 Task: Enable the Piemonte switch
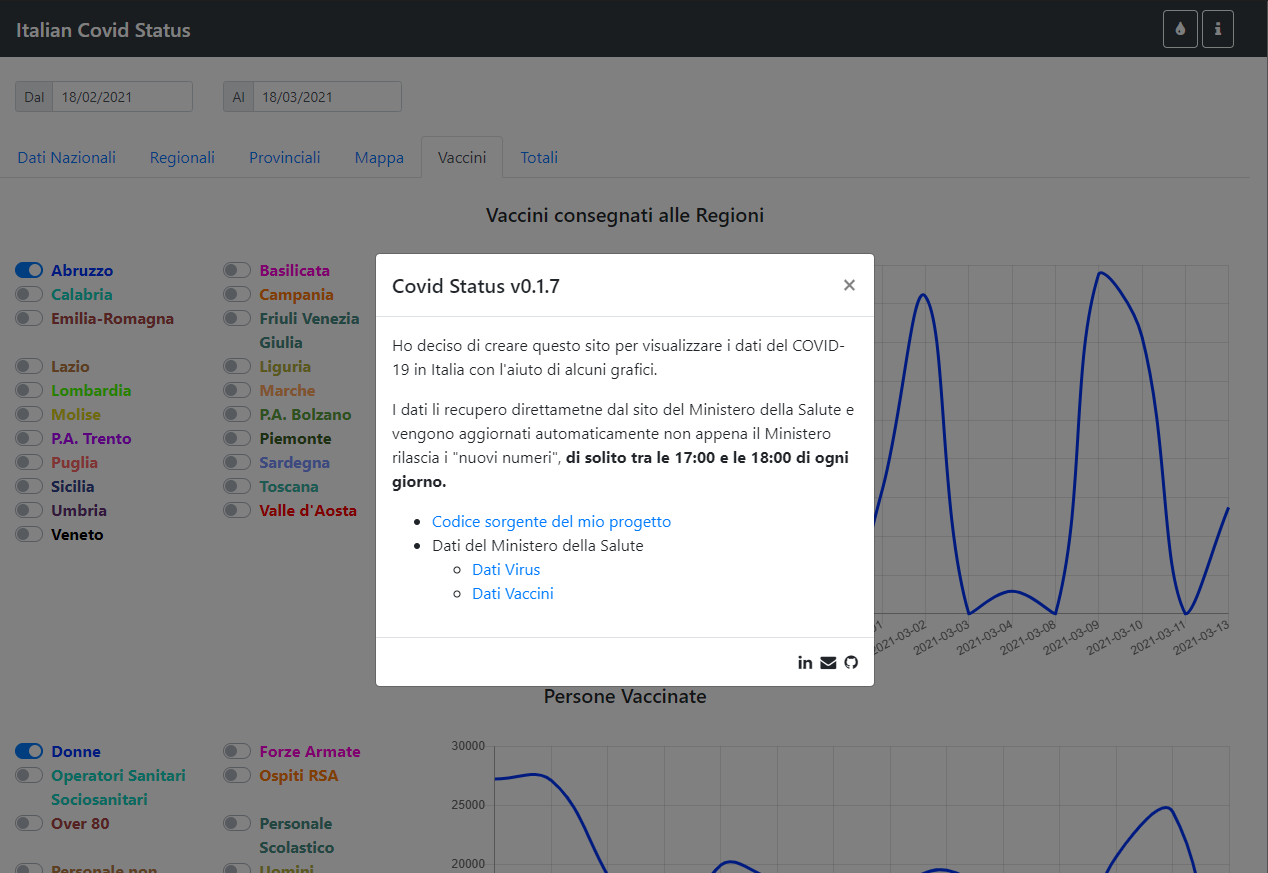237,438
